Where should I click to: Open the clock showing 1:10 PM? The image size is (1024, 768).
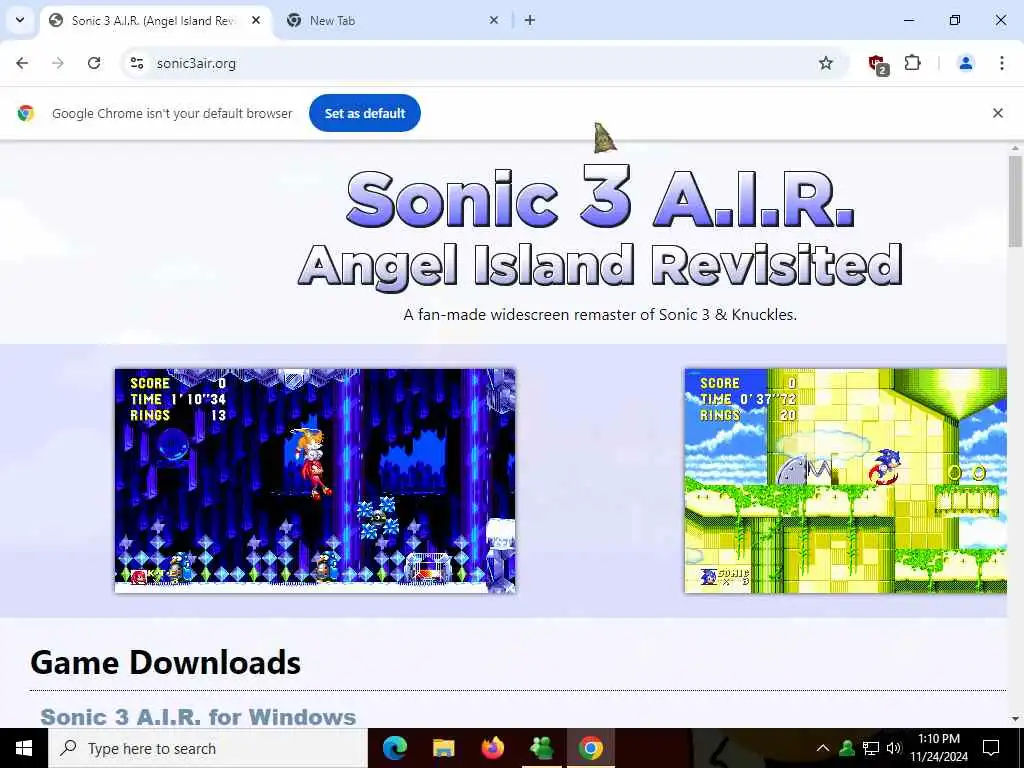[x=938, y=748]
